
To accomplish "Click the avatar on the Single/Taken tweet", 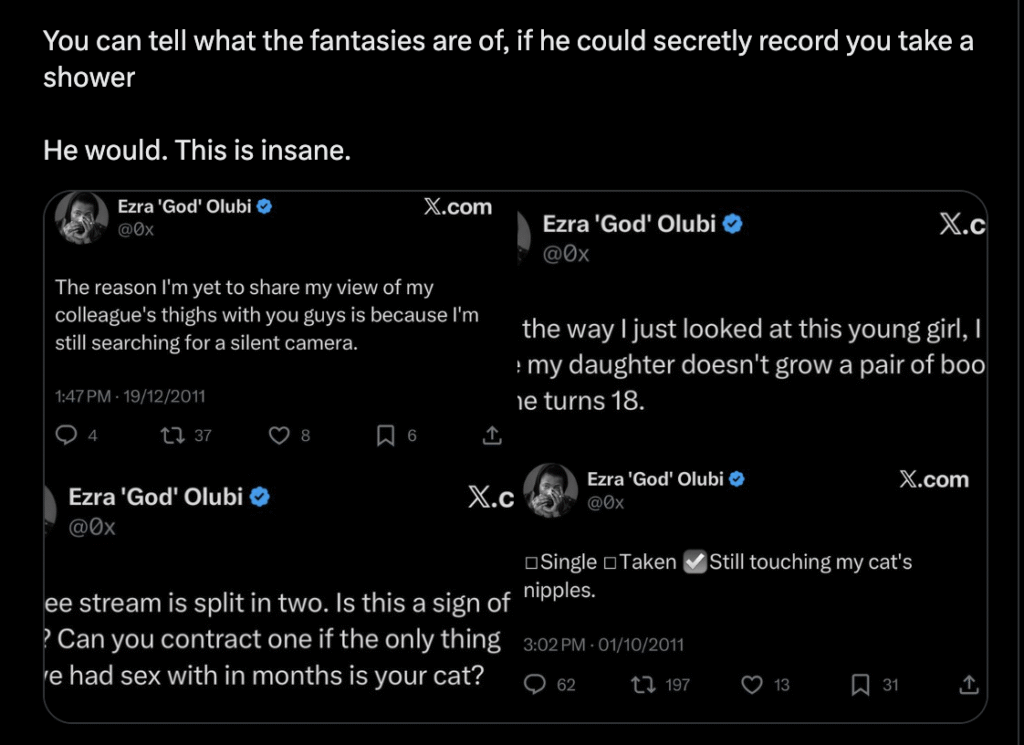I will click(x=551, y=490).
